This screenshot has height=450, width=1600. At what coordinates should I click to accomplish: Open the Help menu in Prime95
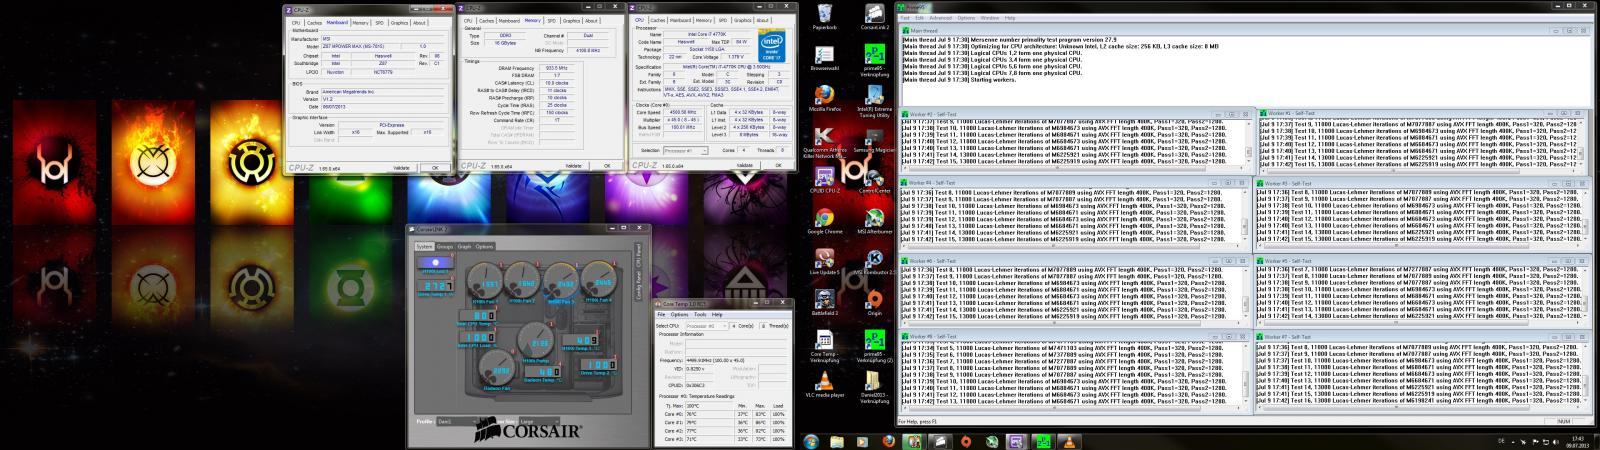[x=1010, y=18]
